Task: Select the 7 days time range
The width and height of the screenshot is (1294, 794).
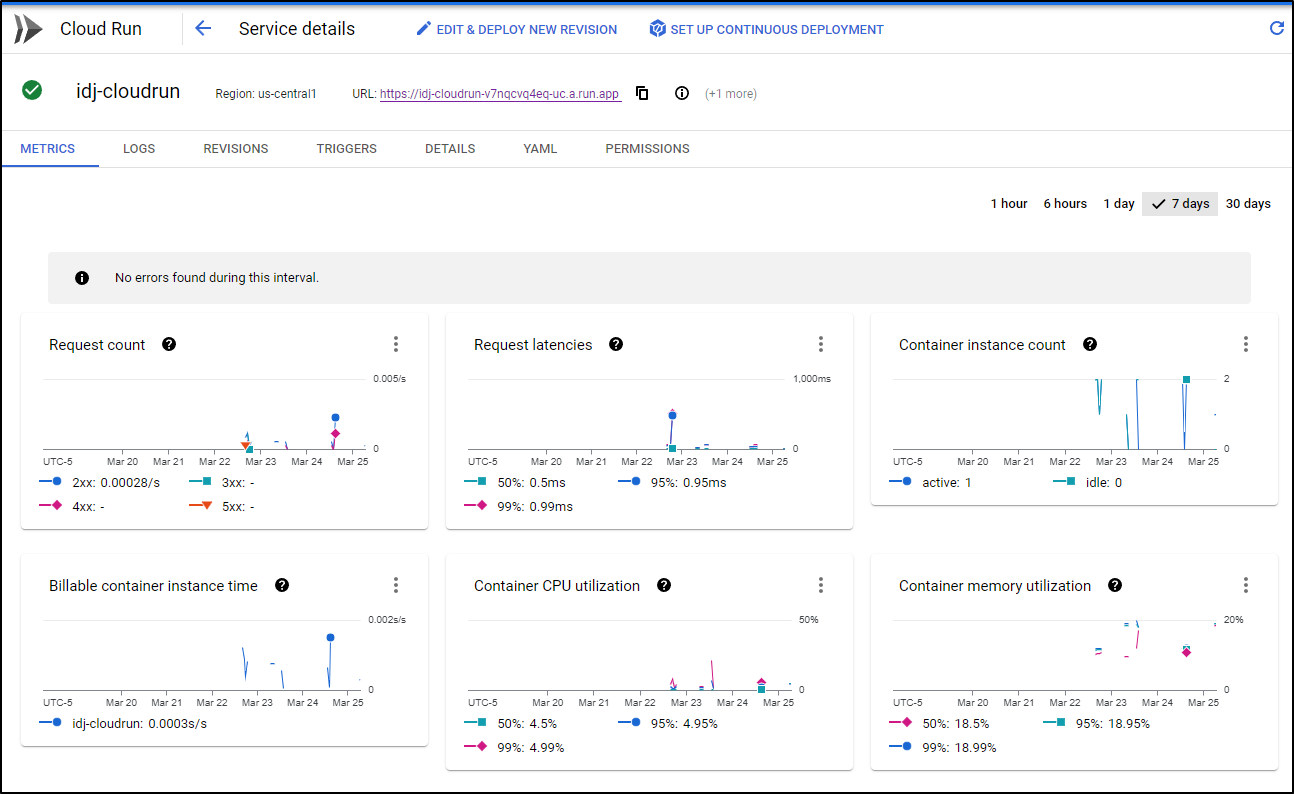Action: pyautogui.click(x=1180, y=204)
